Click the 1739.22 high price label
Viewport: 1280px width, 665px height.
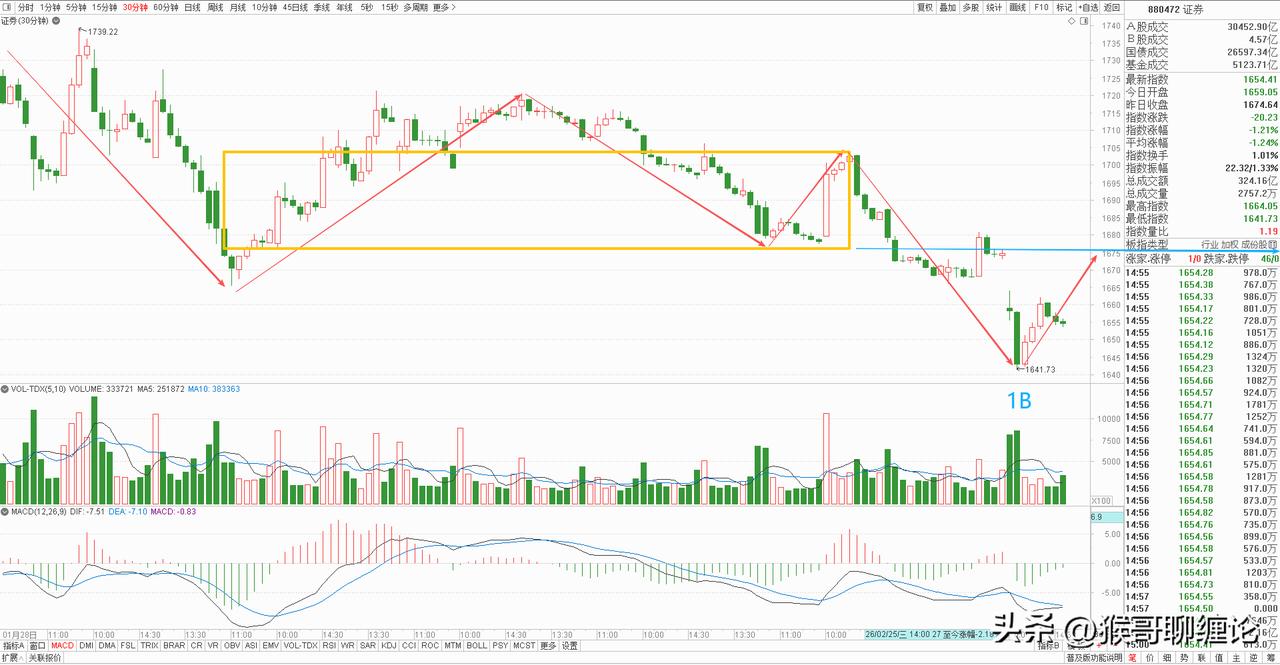(x=102, y=32)
